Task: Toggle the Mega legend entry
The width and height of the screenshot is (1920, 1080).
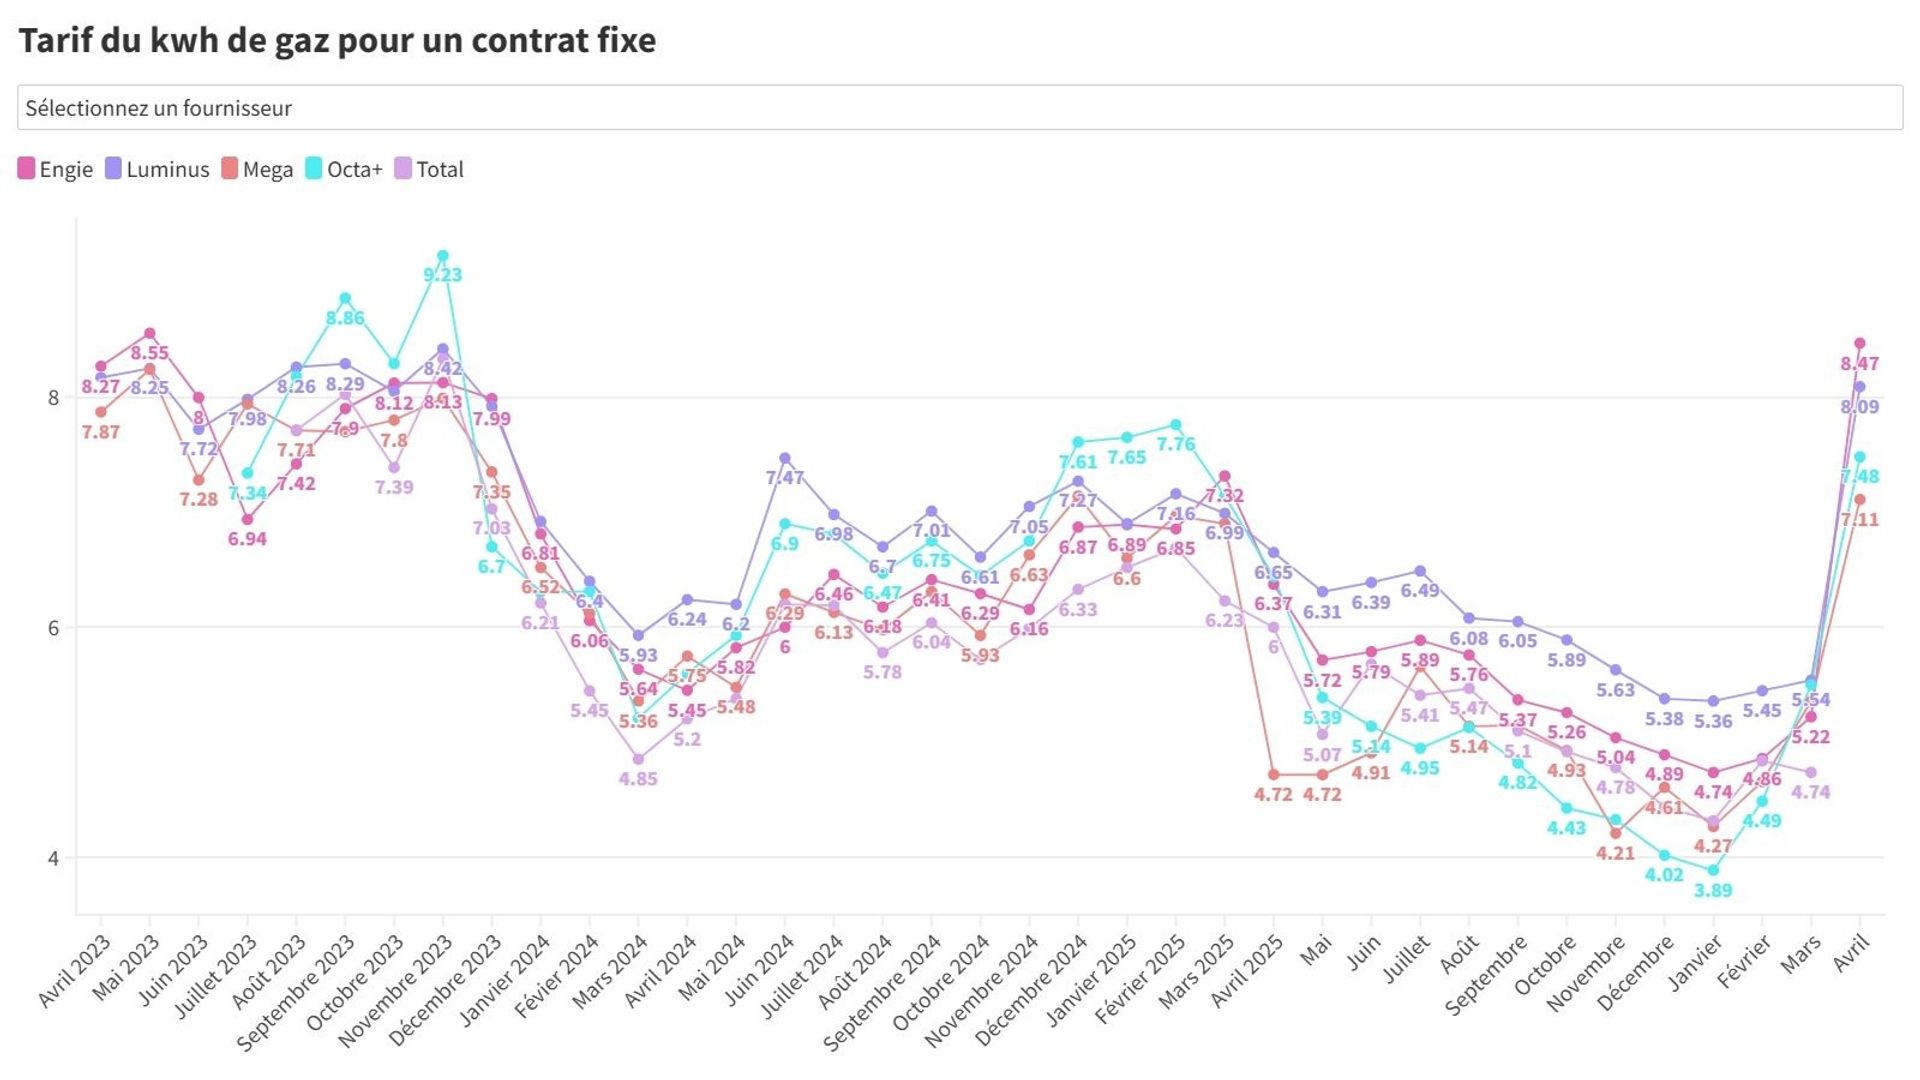Action: click(257, 169)
